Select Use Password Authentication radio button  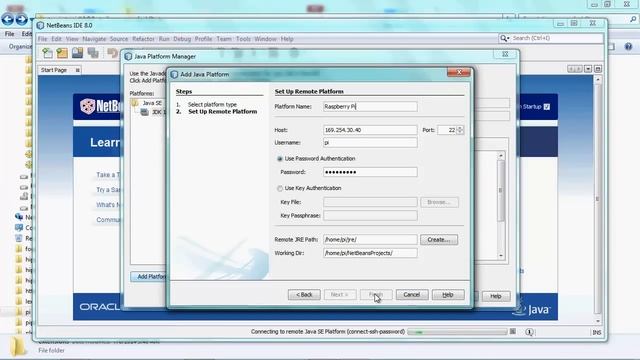pos(280,159)
